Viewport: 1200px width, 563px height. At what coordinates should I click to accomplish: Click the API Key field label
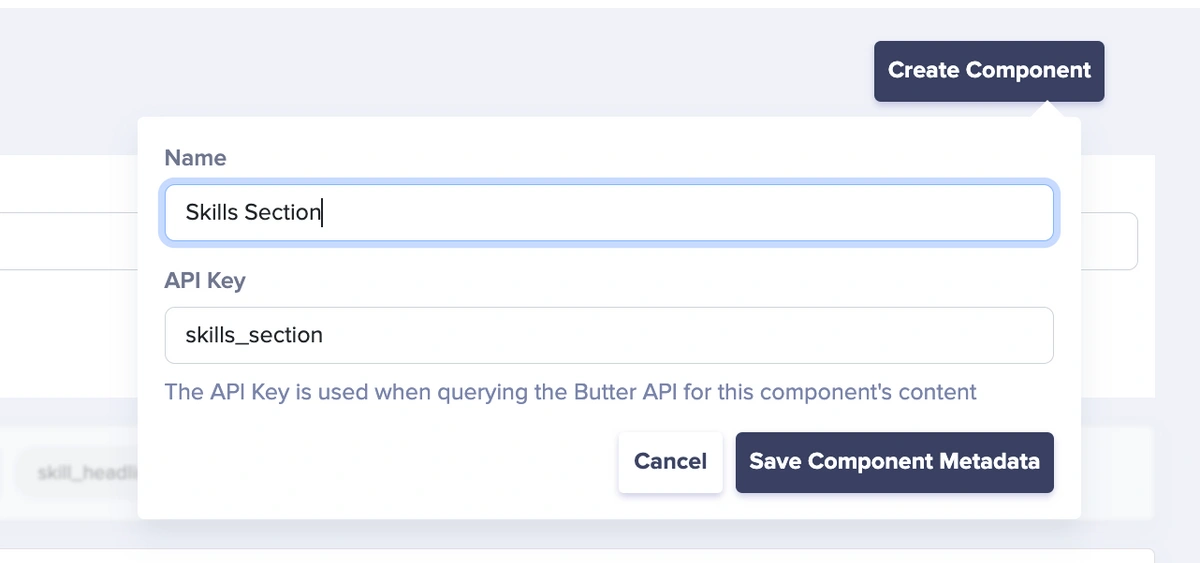pyautogui.click(x=205, y=281)
